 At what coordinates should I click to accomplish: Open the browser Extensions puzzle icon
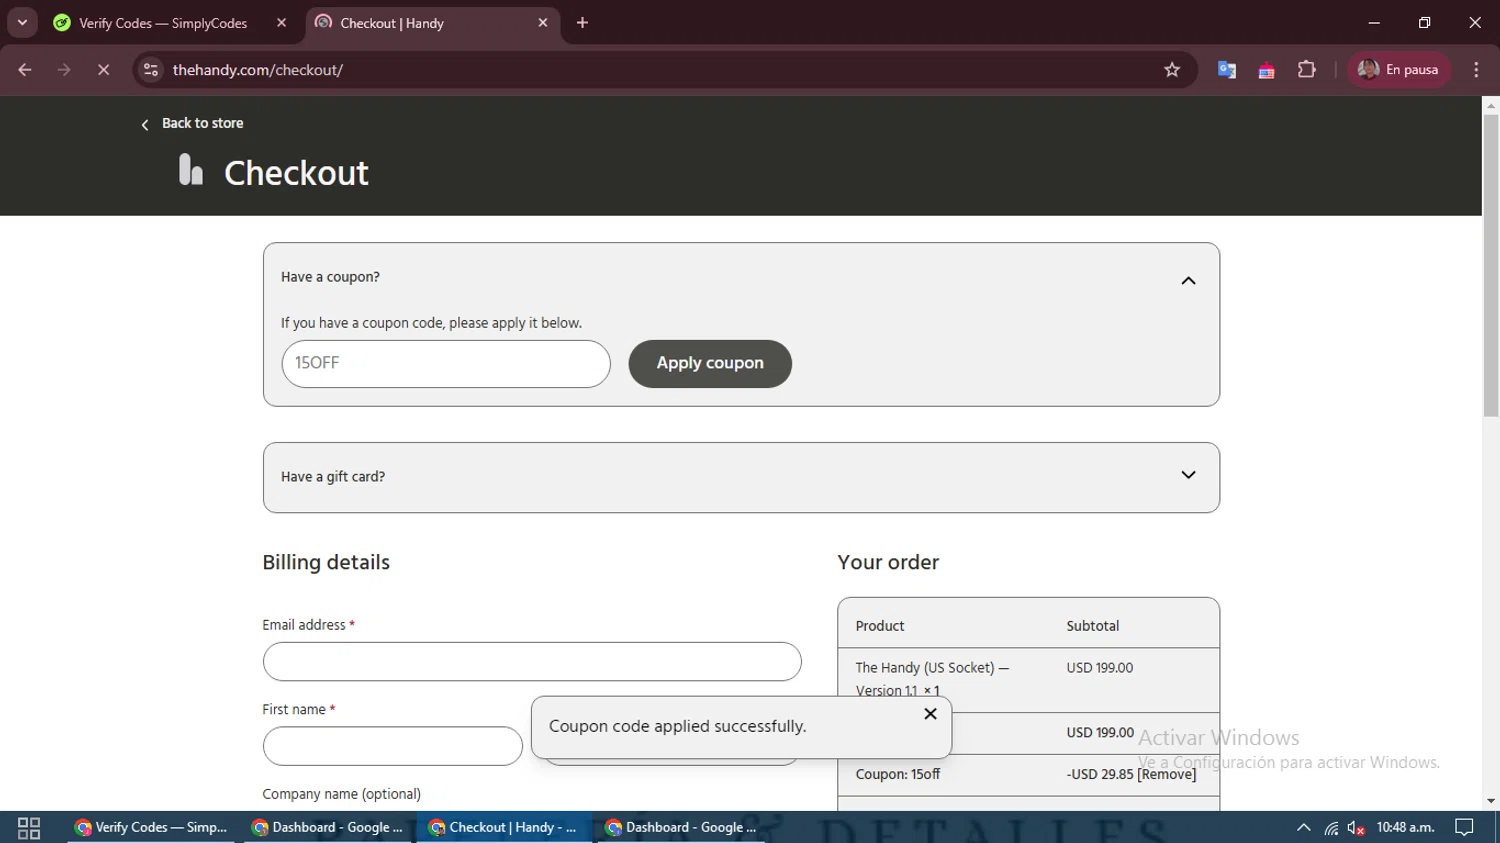click(x=1306, y=70)
